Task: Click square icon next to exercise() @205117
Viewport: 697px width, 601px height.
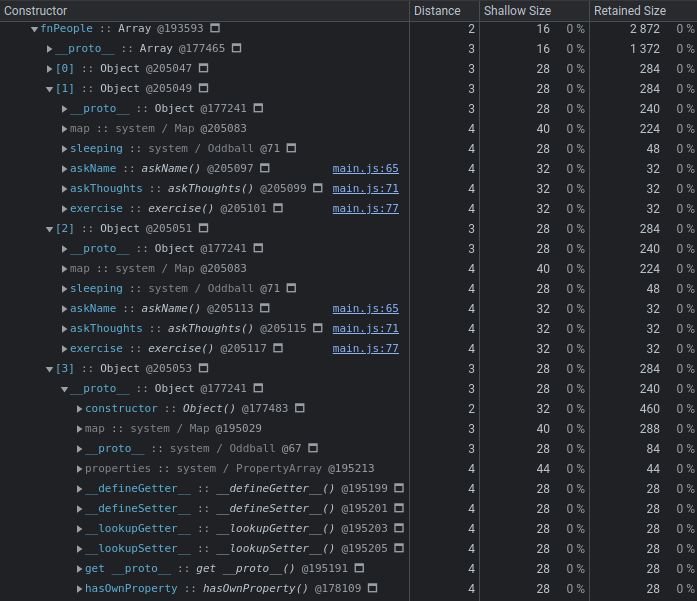Action: [x=278, y=348]
